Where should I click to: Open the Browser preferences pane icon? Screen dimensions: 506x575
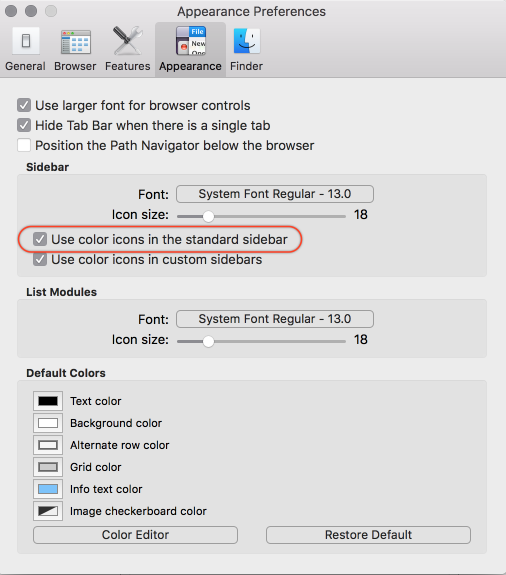[x=76, y=42]
